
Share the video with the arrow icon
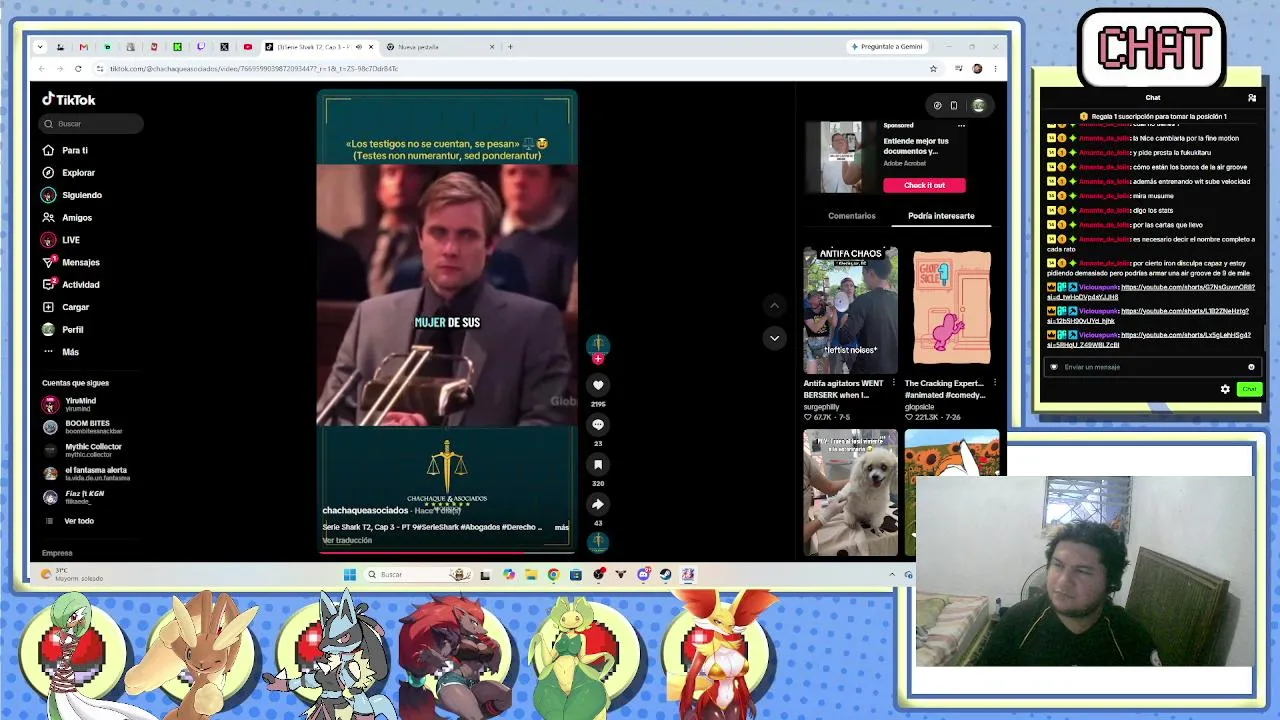(598, 504)
